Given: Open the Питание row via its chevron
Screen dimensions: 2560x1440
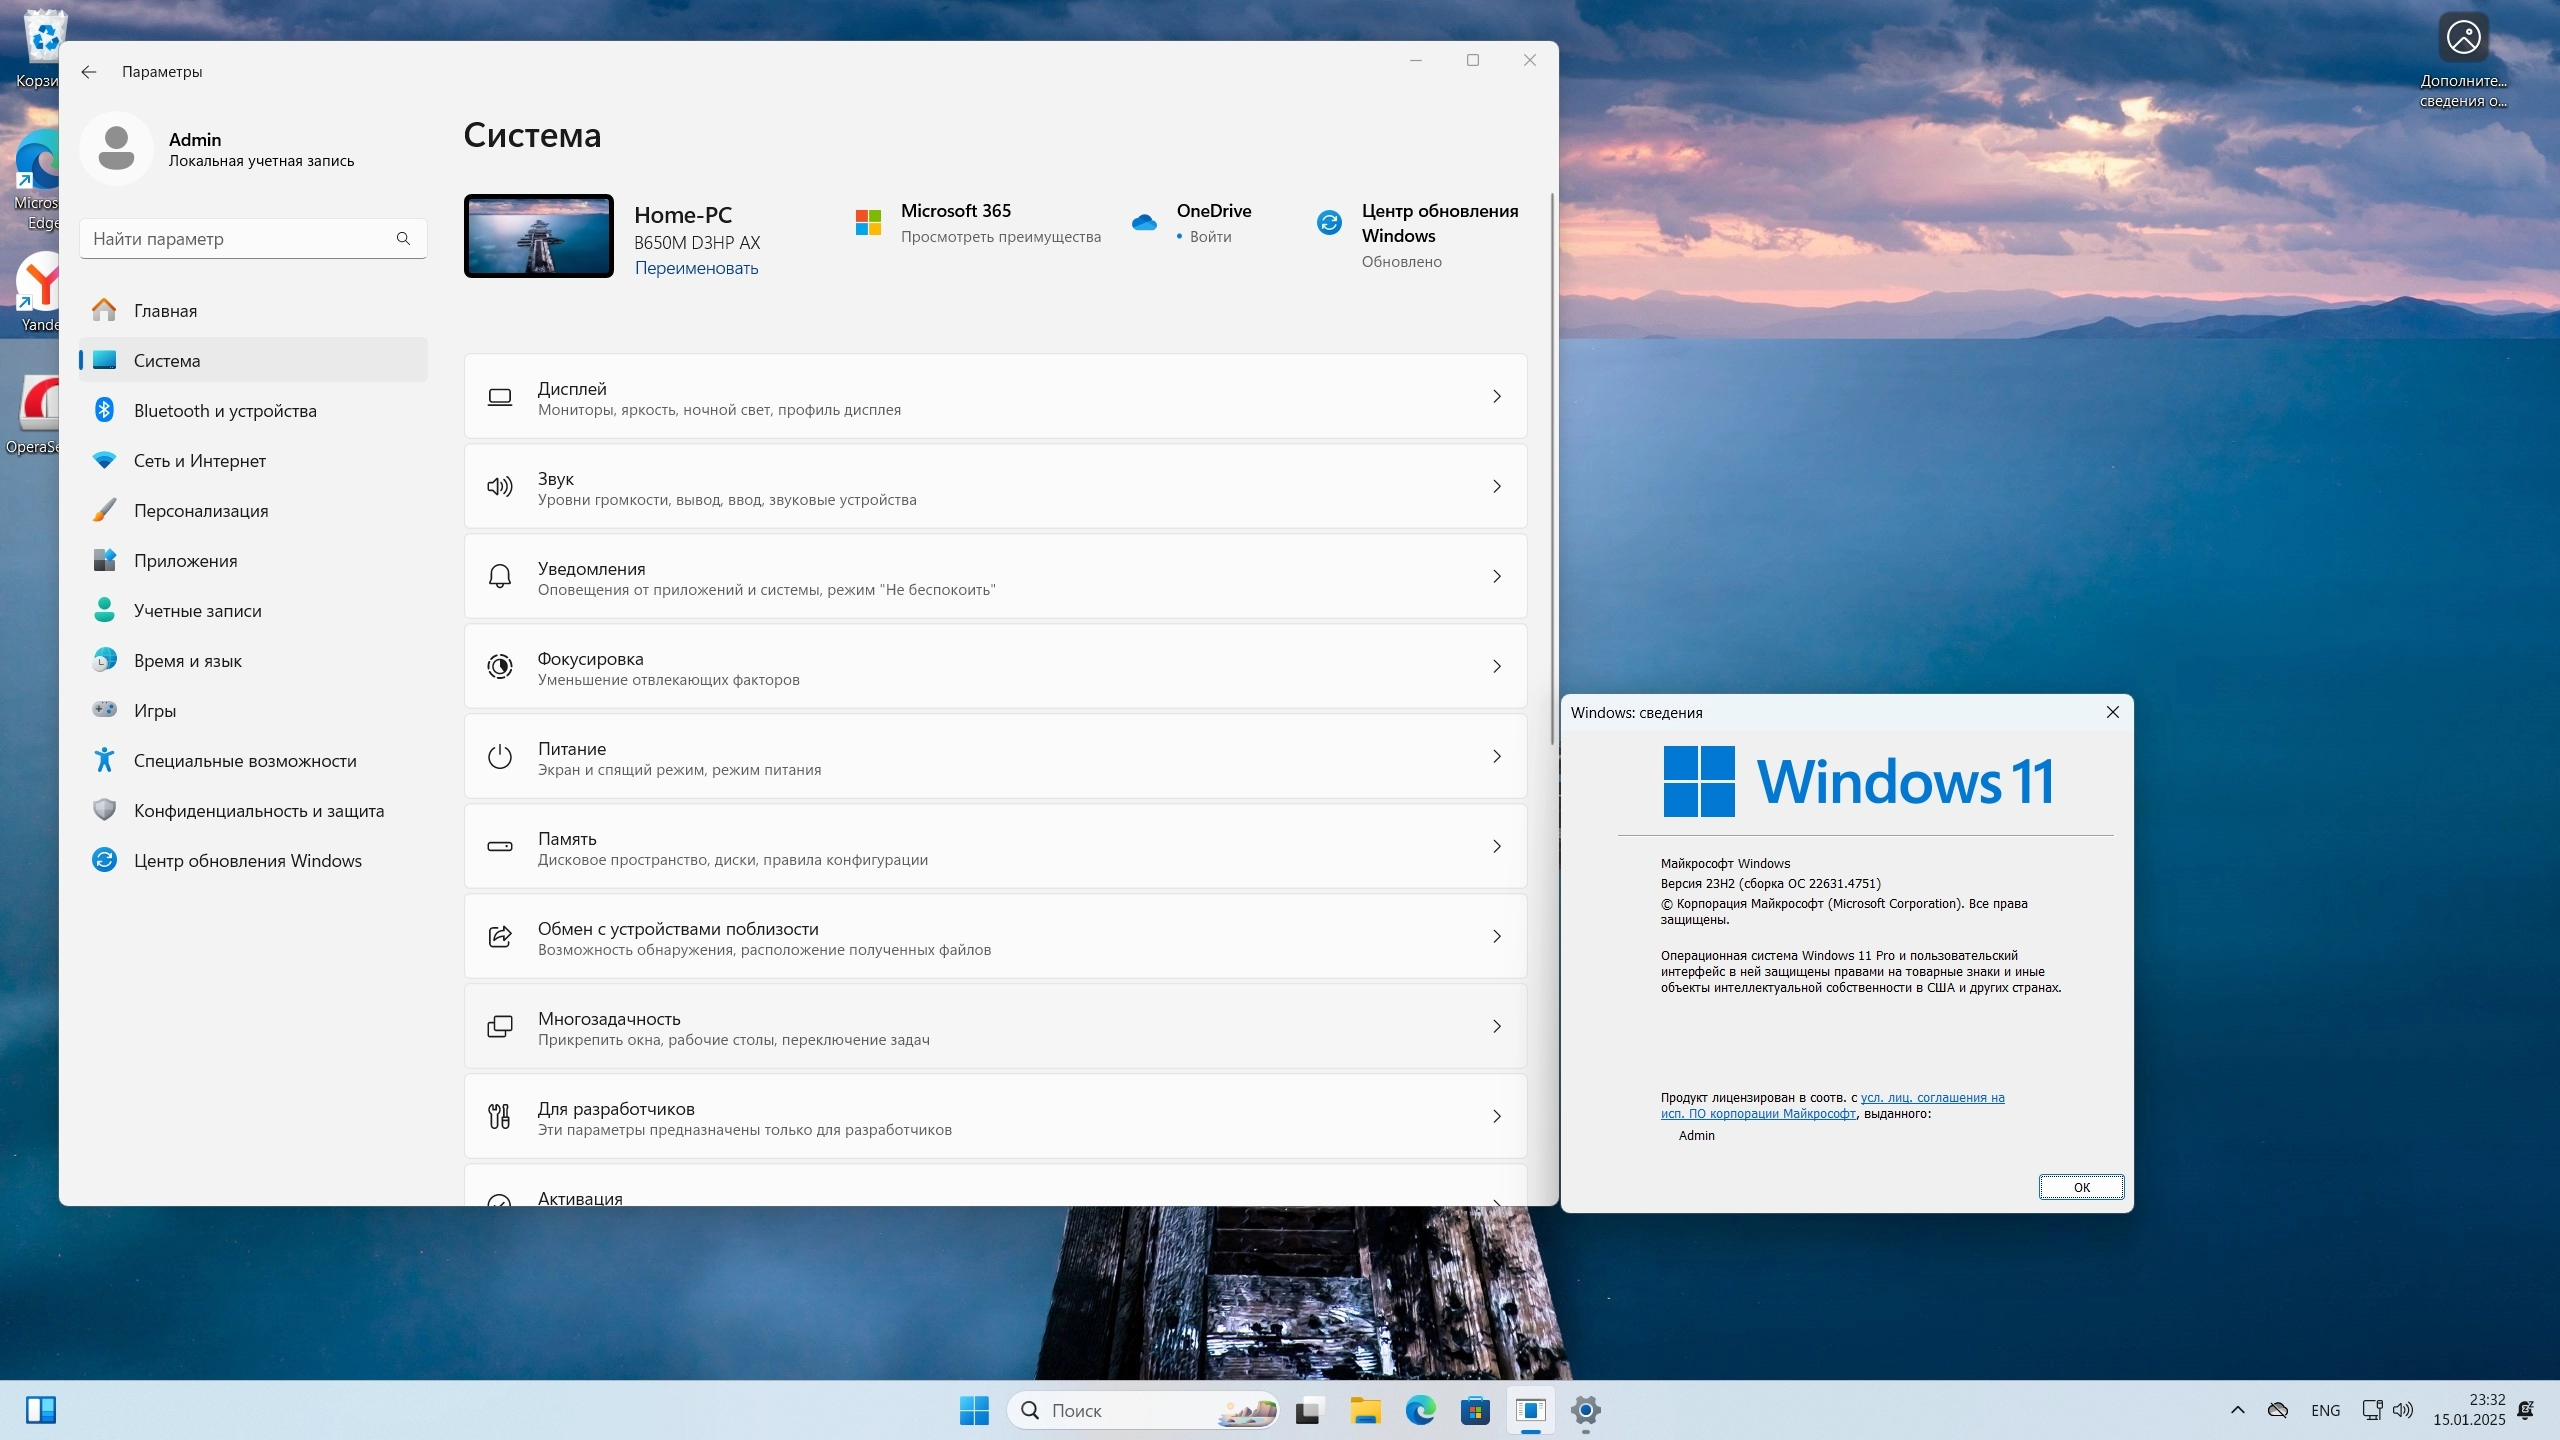Looking at the screenshot, I should (x=1497, y=757).
